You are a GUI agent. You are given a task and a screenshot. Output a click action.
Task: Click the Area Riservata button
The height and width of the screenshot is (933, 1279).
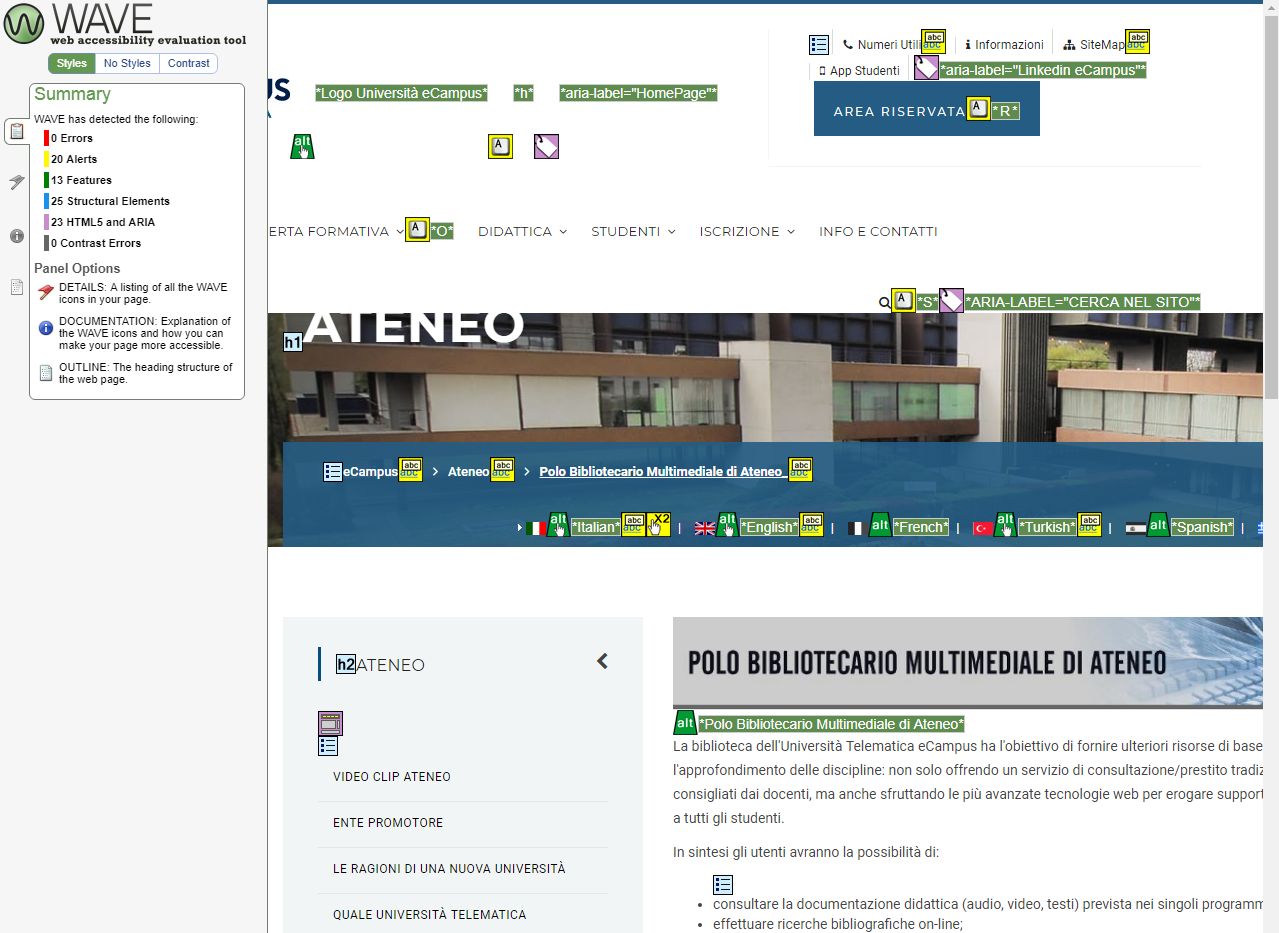tap(927, 108)
